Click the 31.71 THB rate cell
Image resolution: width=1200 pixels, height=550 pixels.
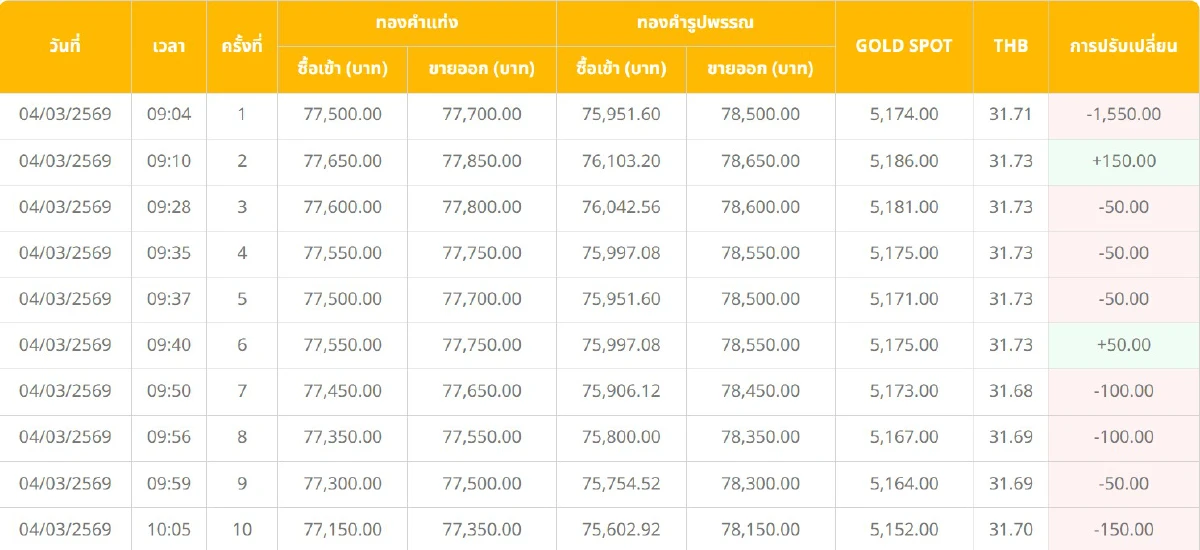[x=1010, y=114]
